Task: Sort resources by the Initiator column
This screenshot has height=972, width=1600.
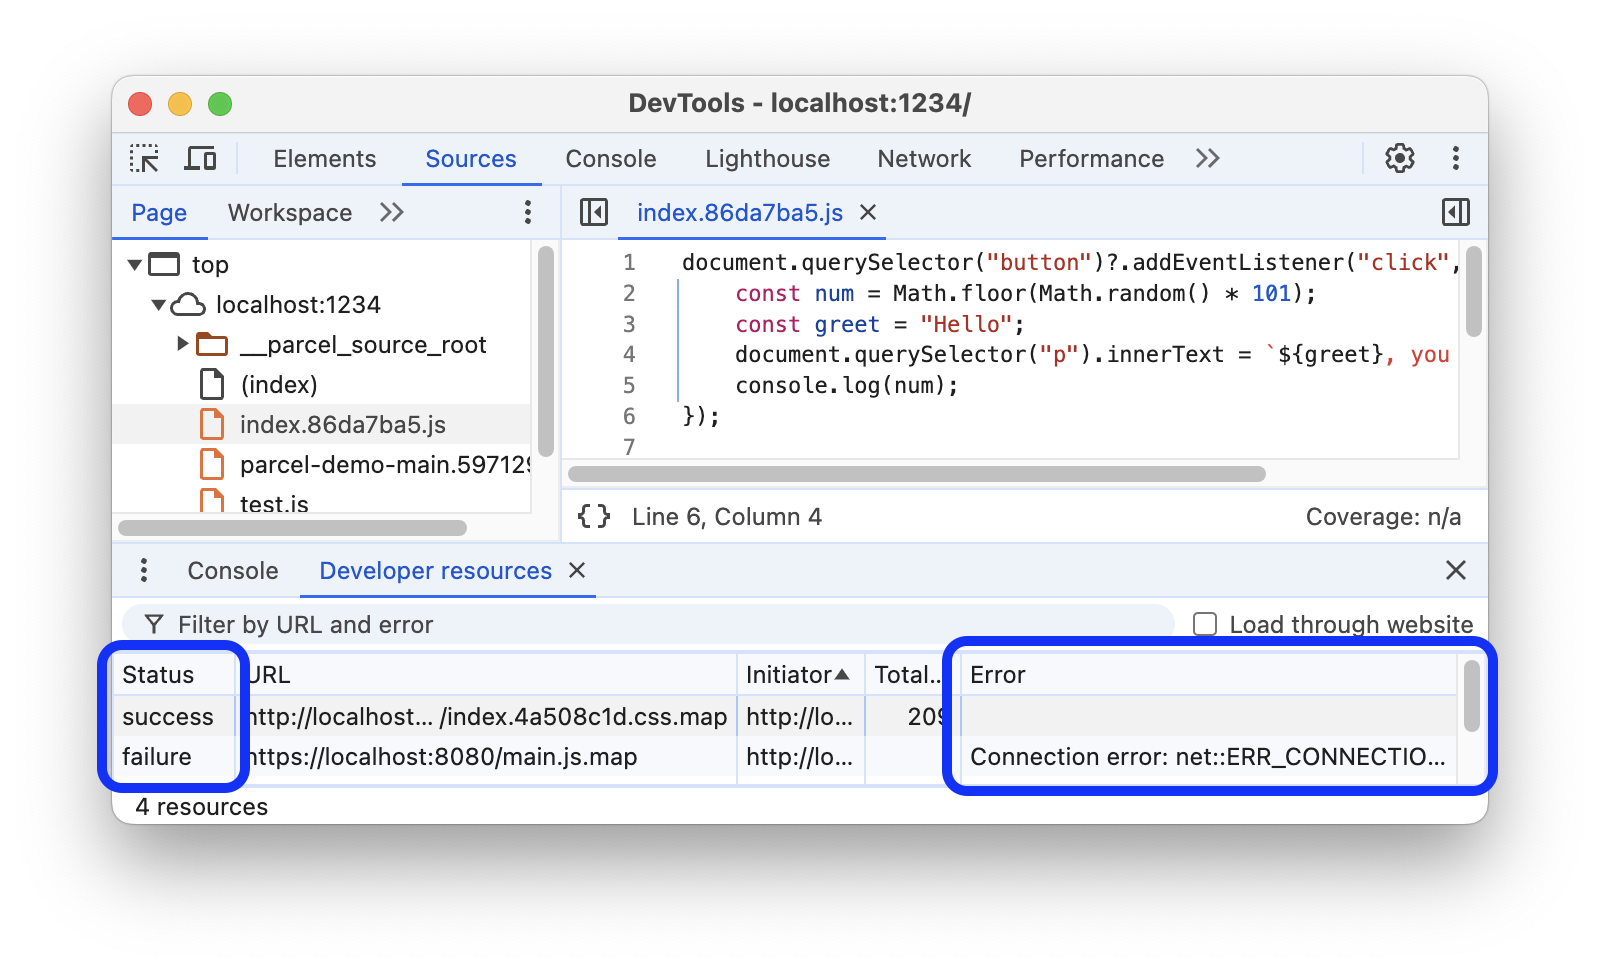Action: pos(799,674)
